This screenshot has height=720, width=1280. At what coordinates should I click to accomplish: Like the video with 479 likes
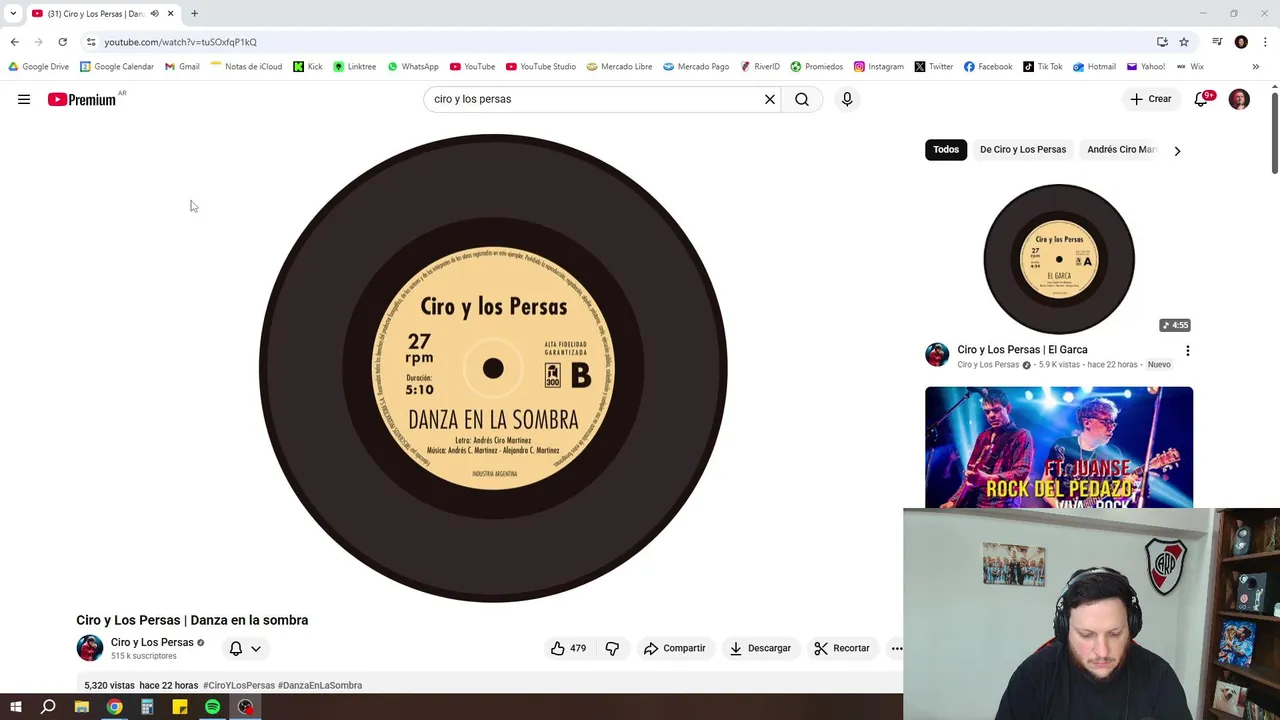click(568, 648)
